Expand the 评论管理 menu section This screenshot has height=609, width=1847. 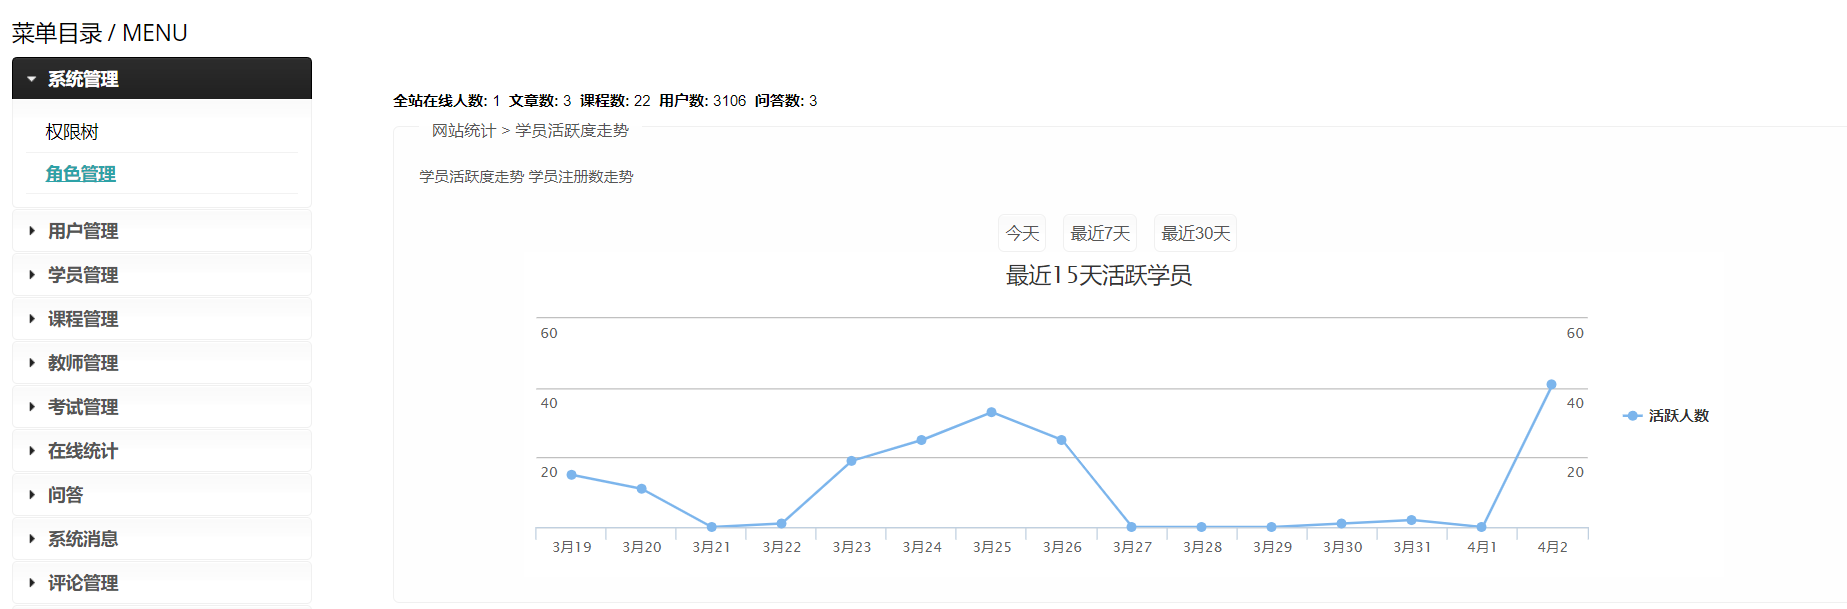pos(162,583)
